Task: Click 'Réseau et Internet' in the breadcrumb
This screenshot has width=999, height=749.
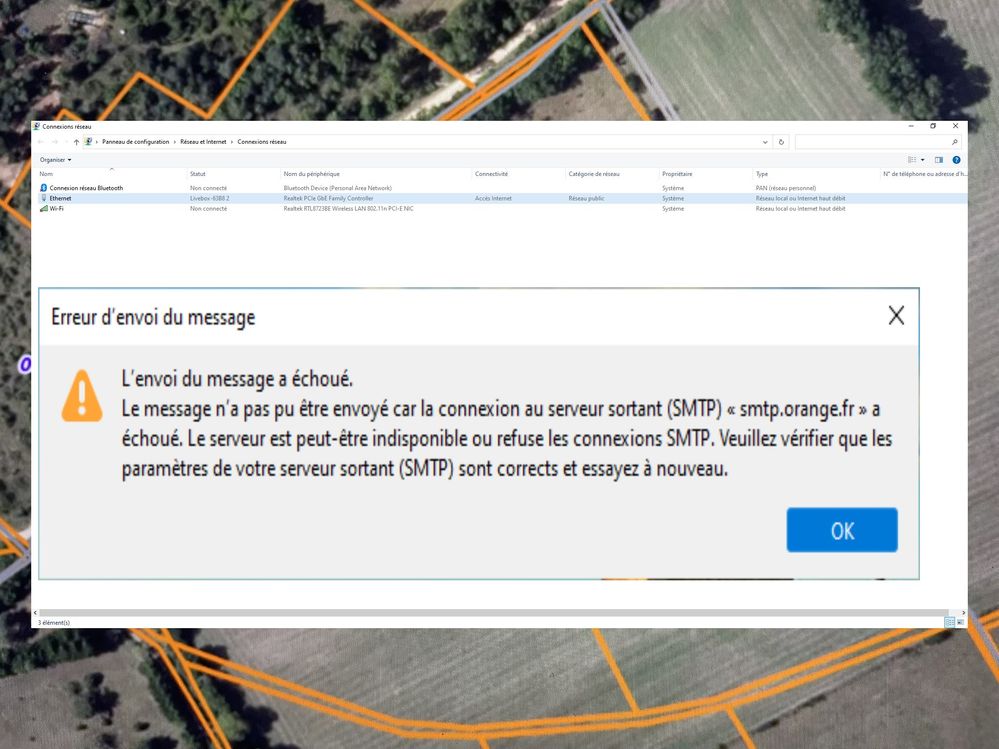Action: click(205, 142)
